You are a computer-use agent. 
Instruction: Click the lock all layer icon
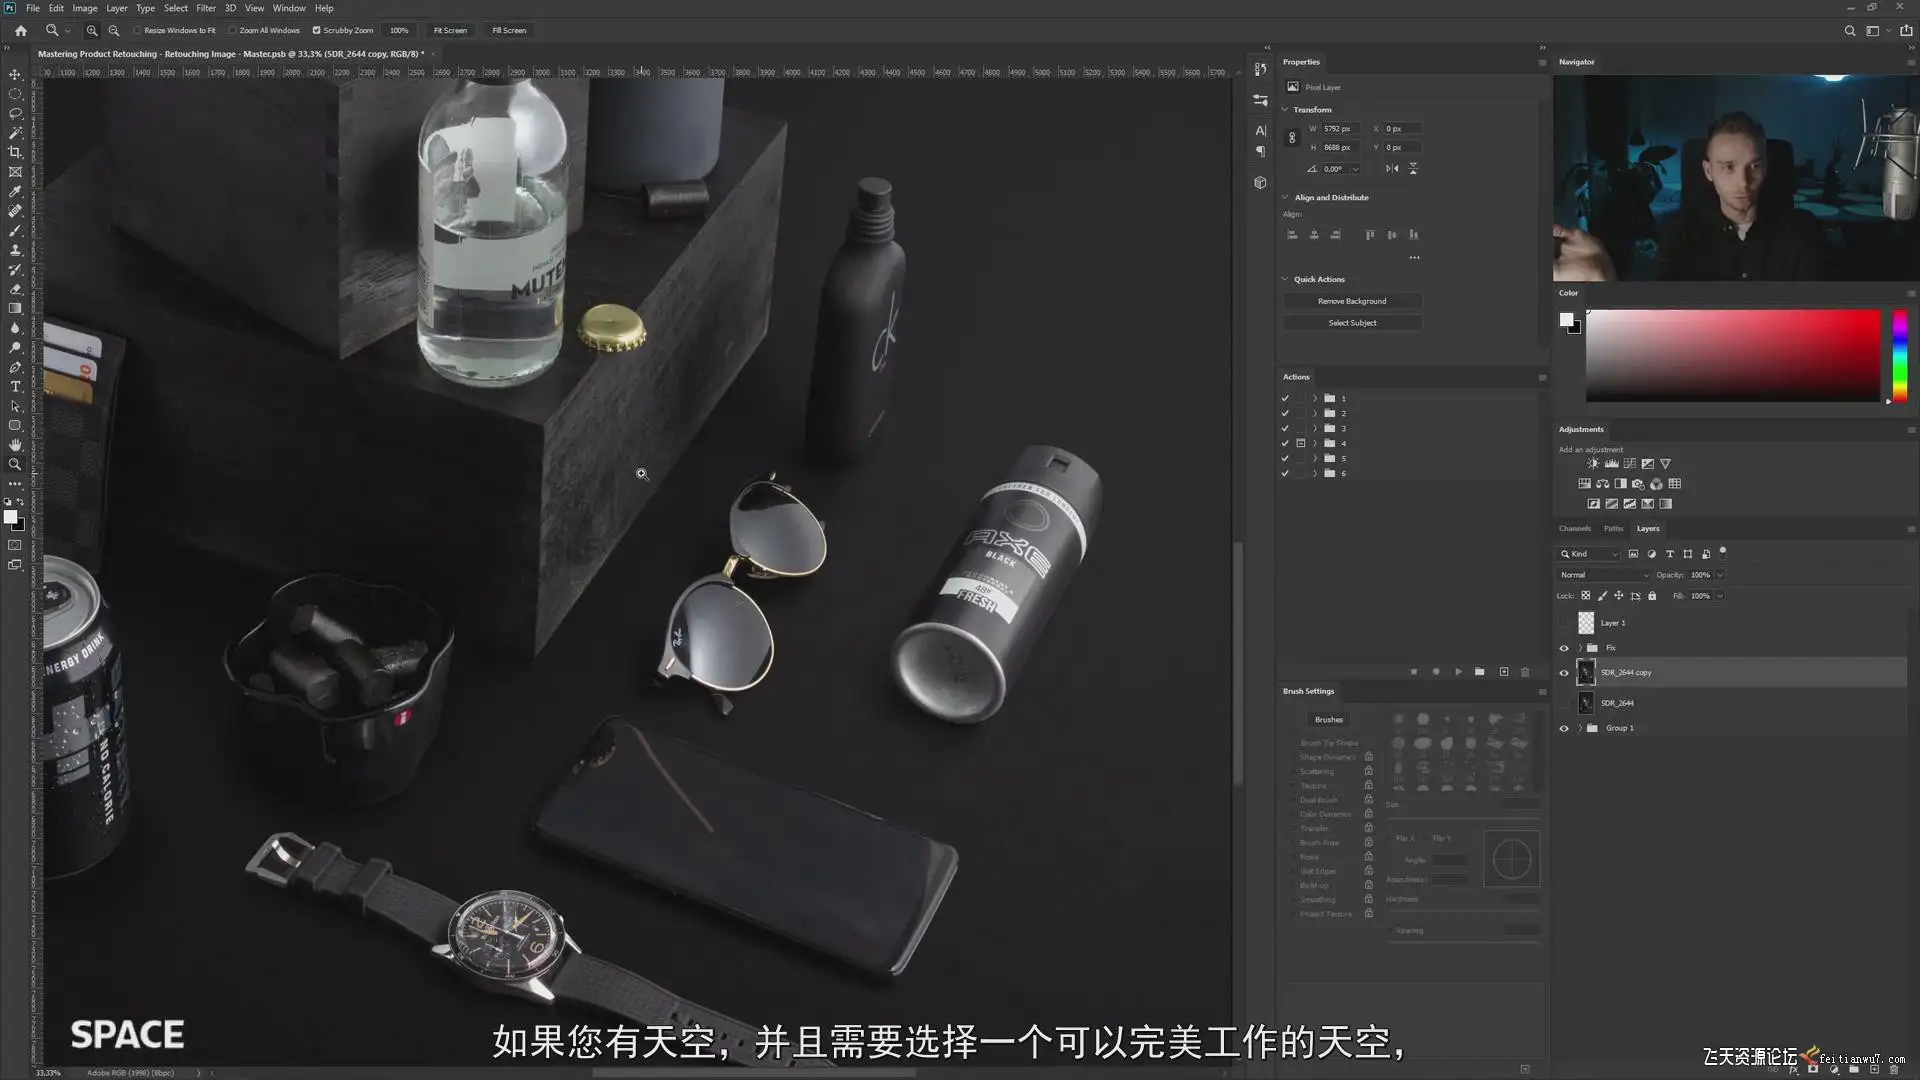coord(1652,596)
